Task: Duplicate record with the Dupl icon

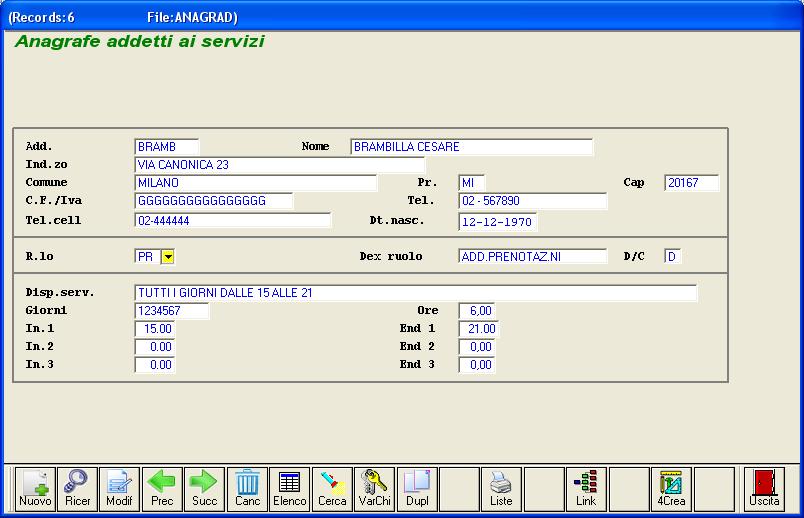Action: [417, 489]
